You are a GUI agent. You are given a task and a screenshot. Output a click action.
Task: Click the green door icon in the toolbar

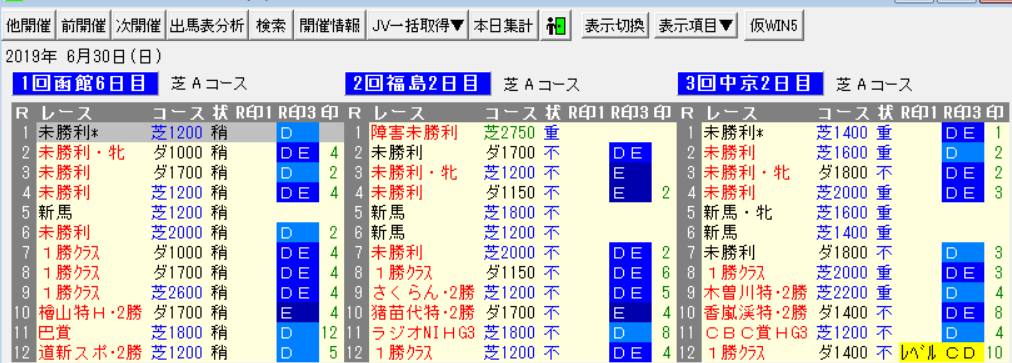coord(556,26)
